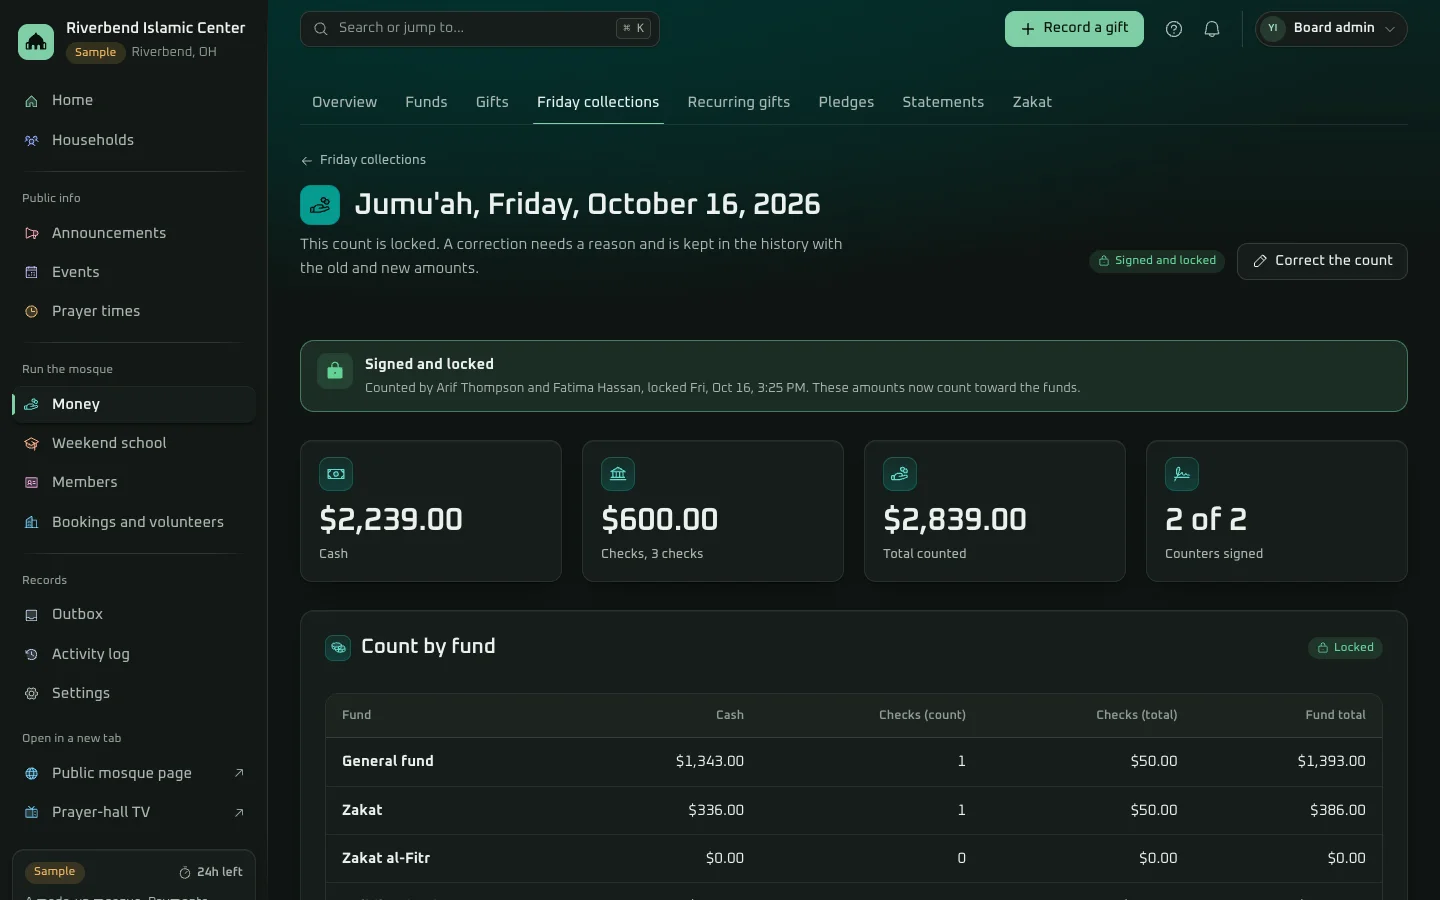This screenshot has height=900, width=1440.
Task: Open Public mosque page in new tab
Action: pos(134,773)
